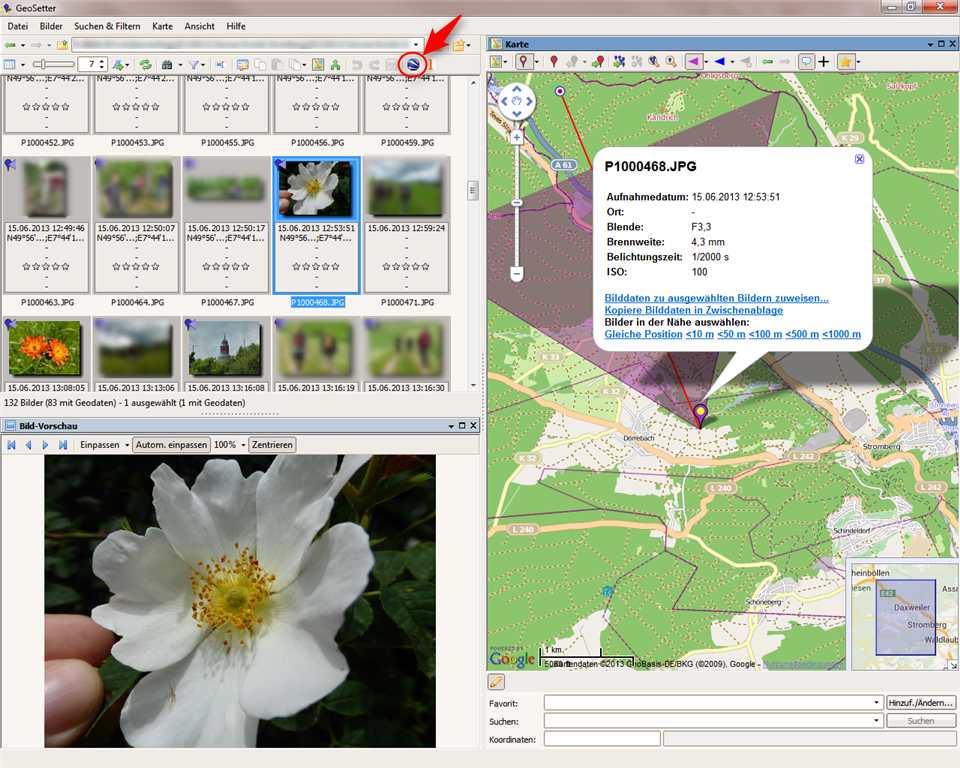Click the Google Earth globe icon
960x768 pixels.
[x=413, y=64]
